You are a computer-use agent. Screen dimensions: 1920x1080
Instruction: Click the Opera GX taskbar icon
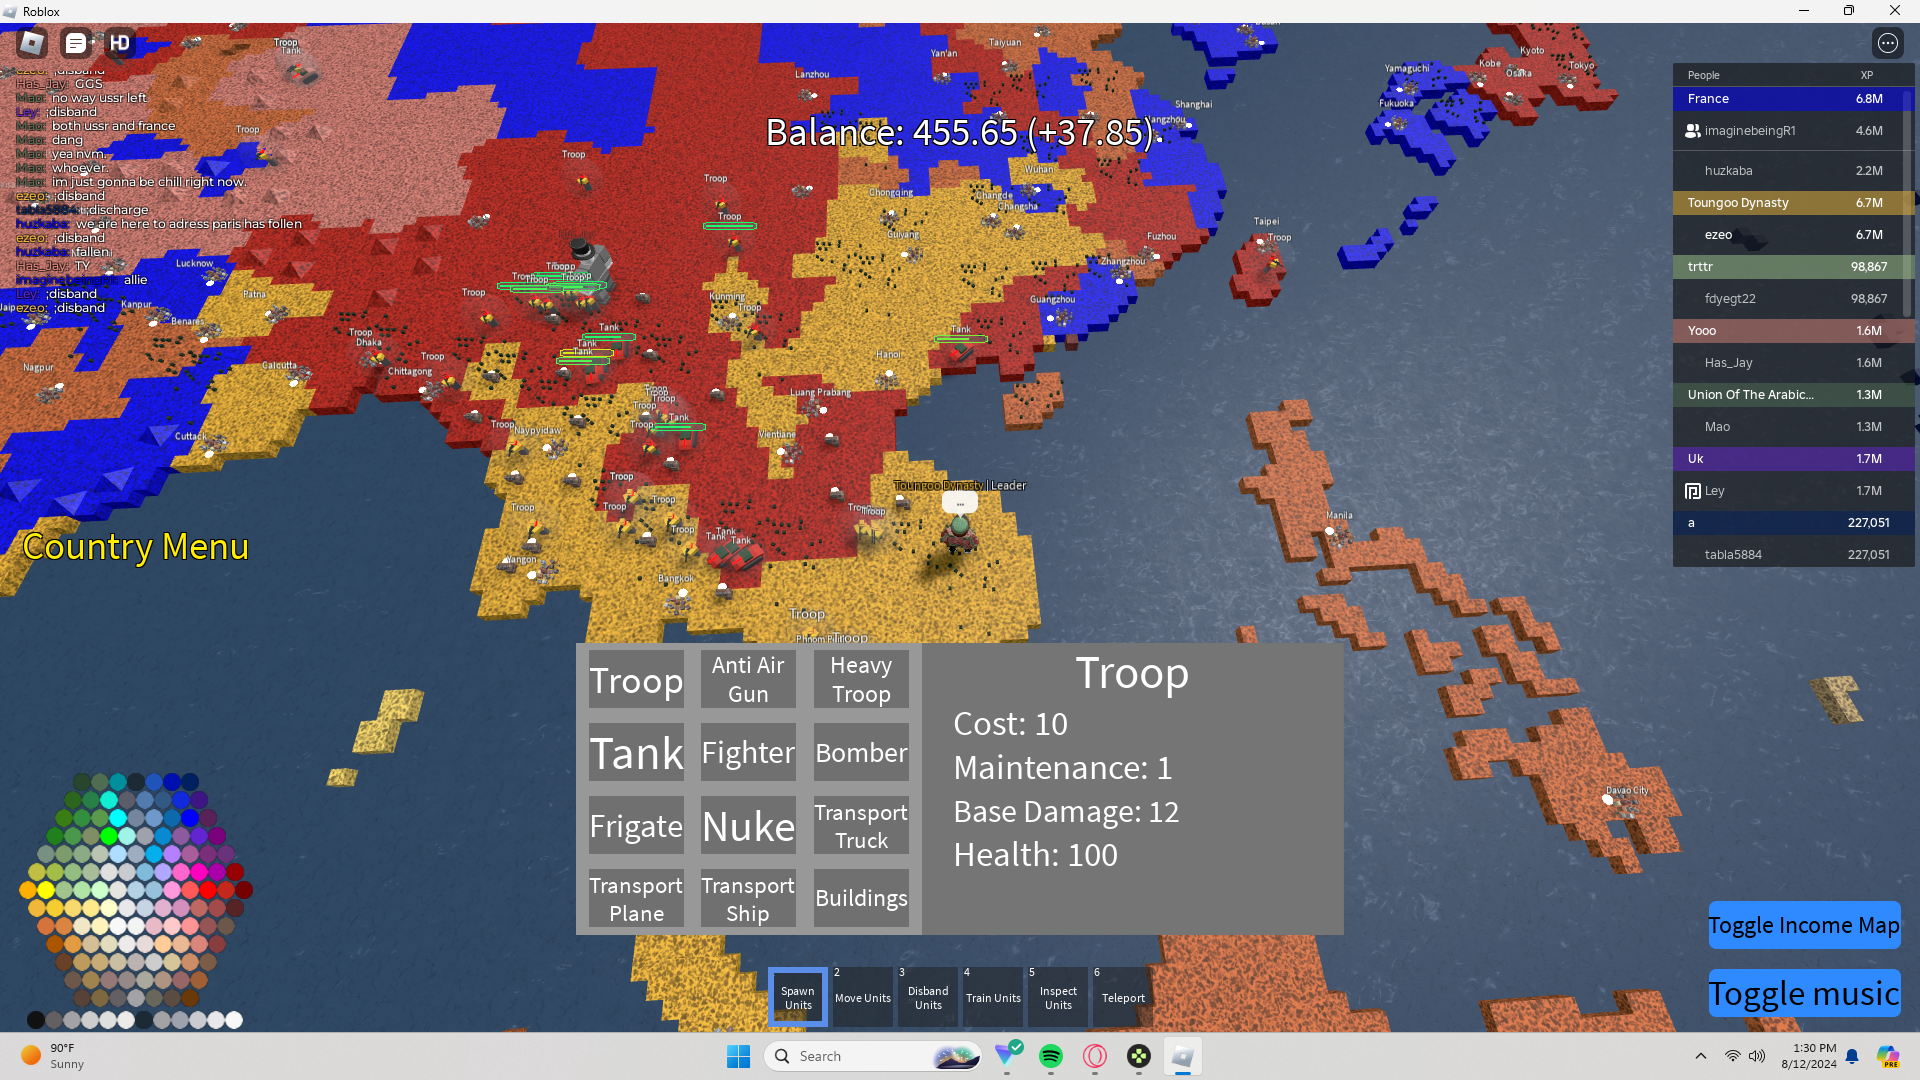(1095, 1056)
